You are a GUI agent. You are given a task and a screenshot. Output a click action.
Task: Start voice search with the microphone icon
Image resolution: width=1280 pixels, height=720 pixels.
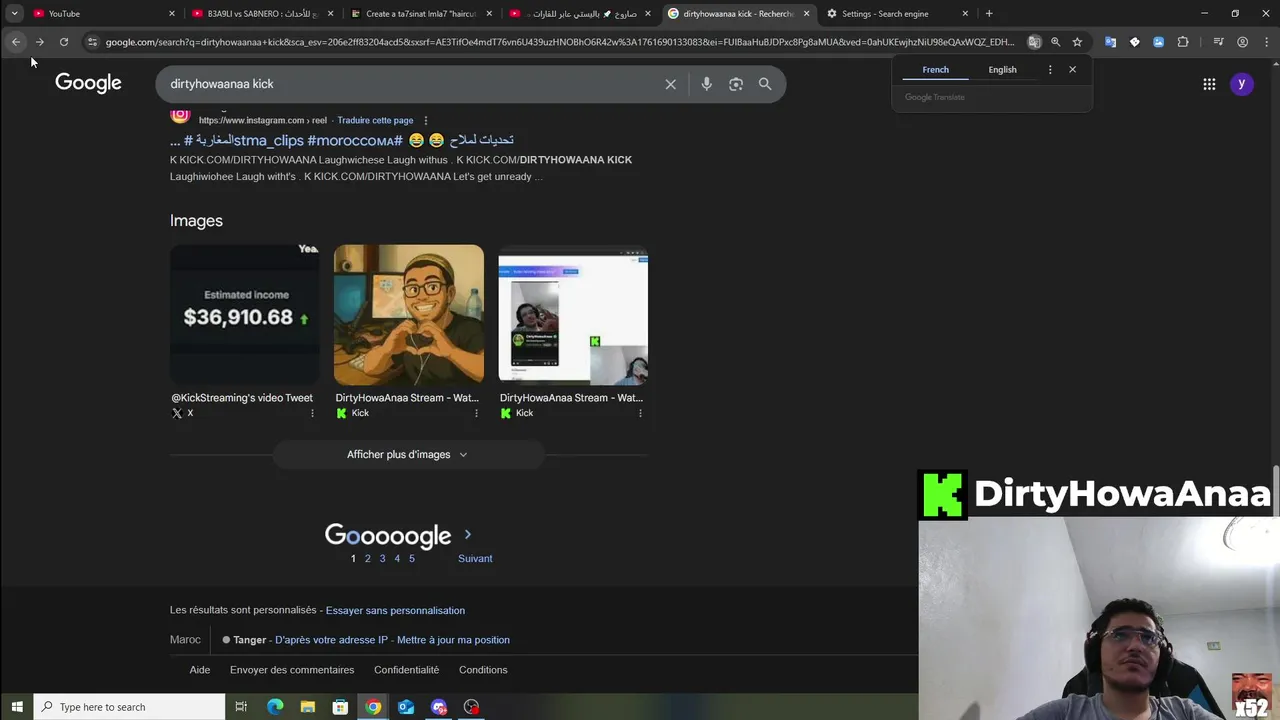click(x=706, y=84)
